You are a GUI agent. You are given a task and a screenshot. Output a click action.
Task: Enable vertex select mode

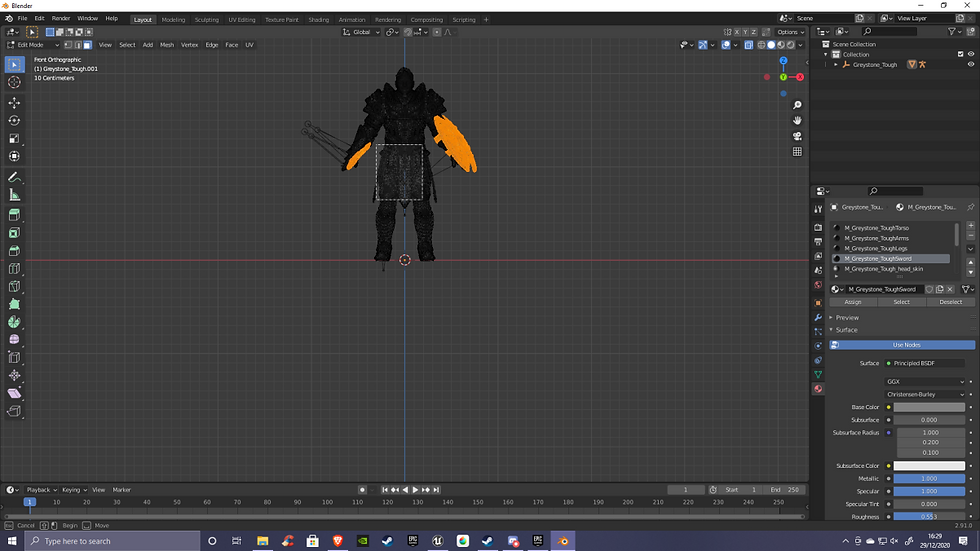pos(68,45)
